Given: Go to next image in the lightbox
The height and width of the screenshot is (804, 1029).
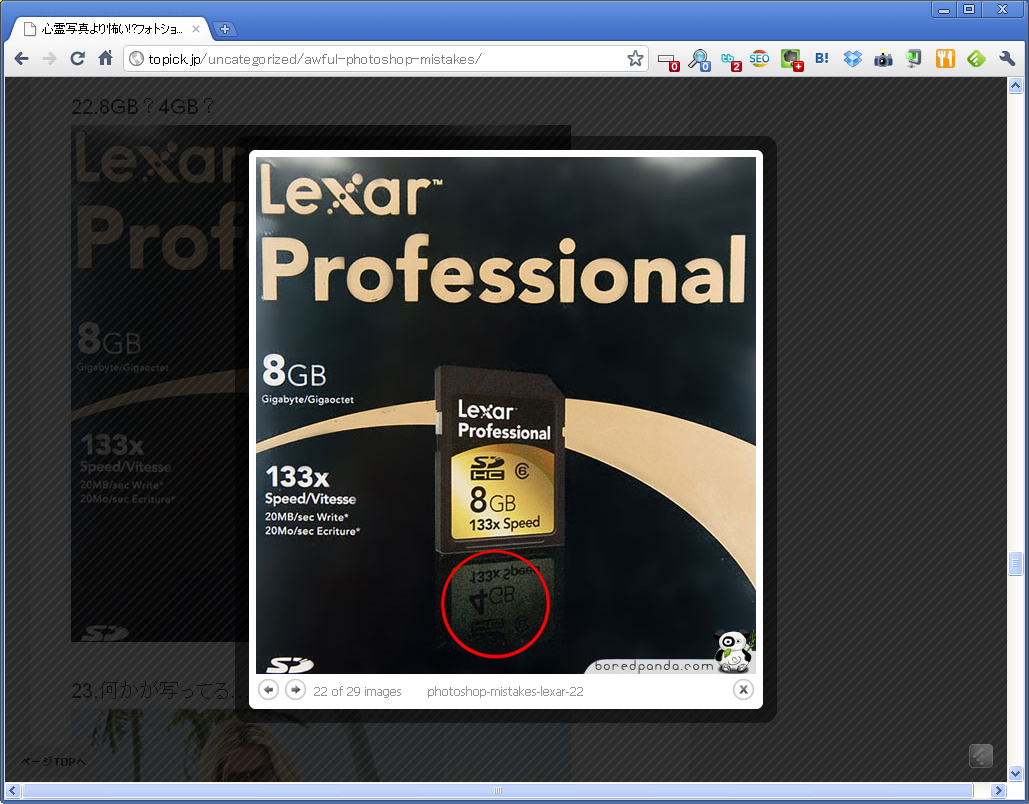Looking at the screenshot, I should pyautogui.click(x=295, y=690).
